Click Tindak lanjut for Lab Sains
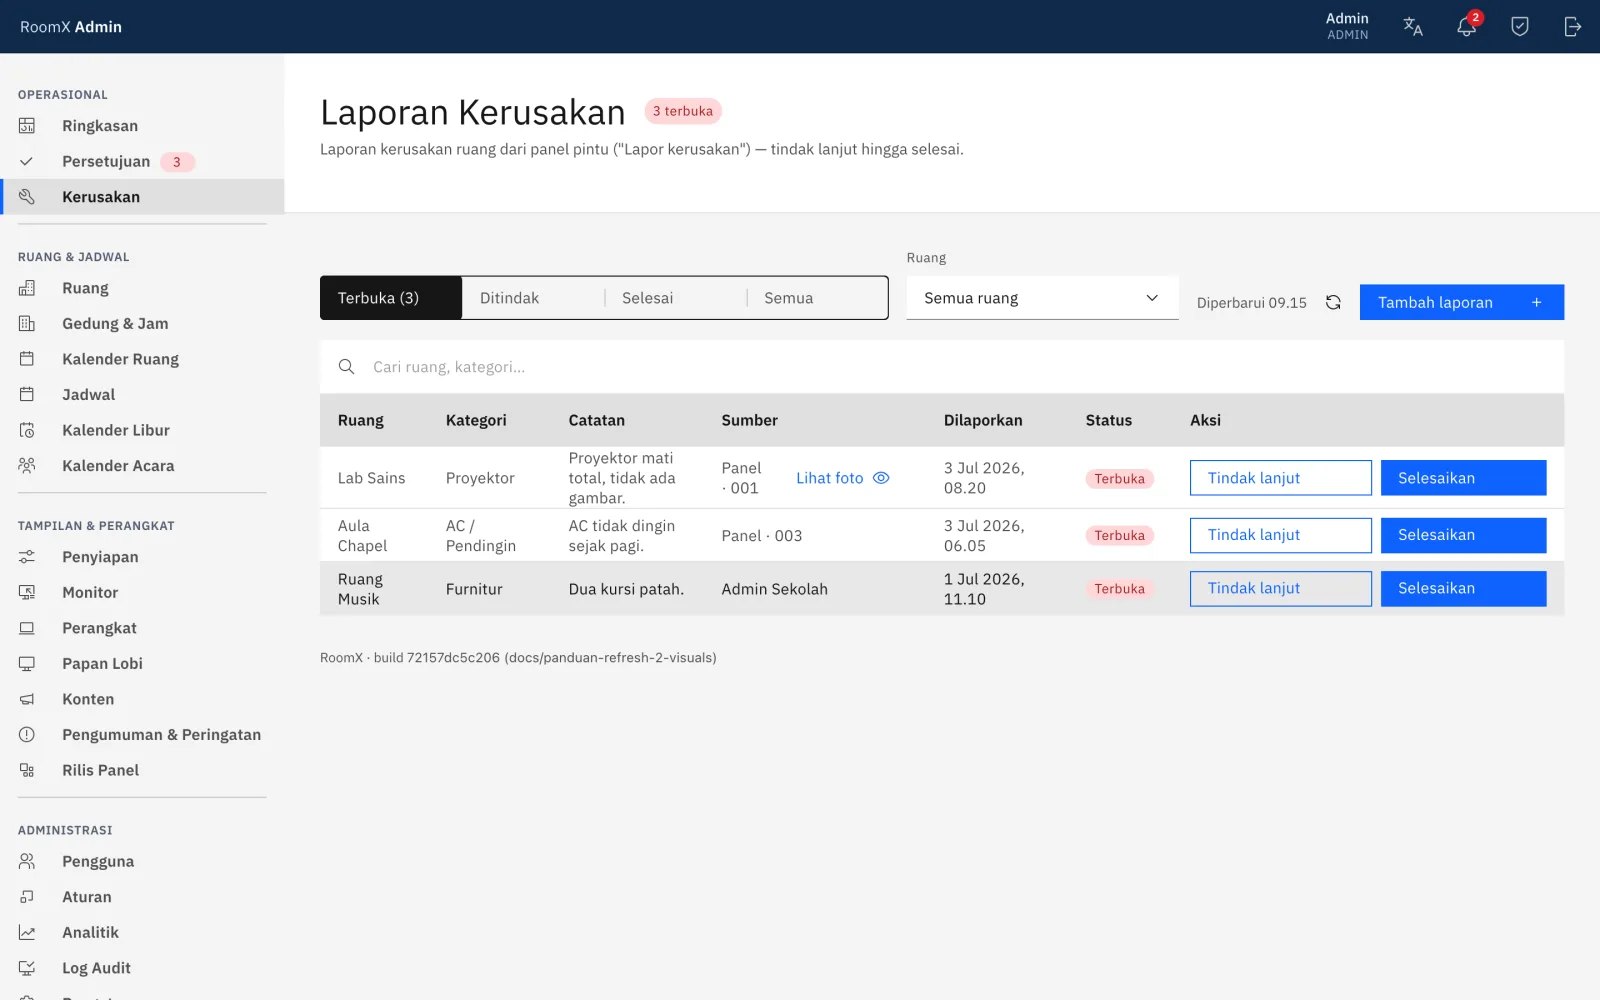 pyautogui.click(x=1280, y=478)
